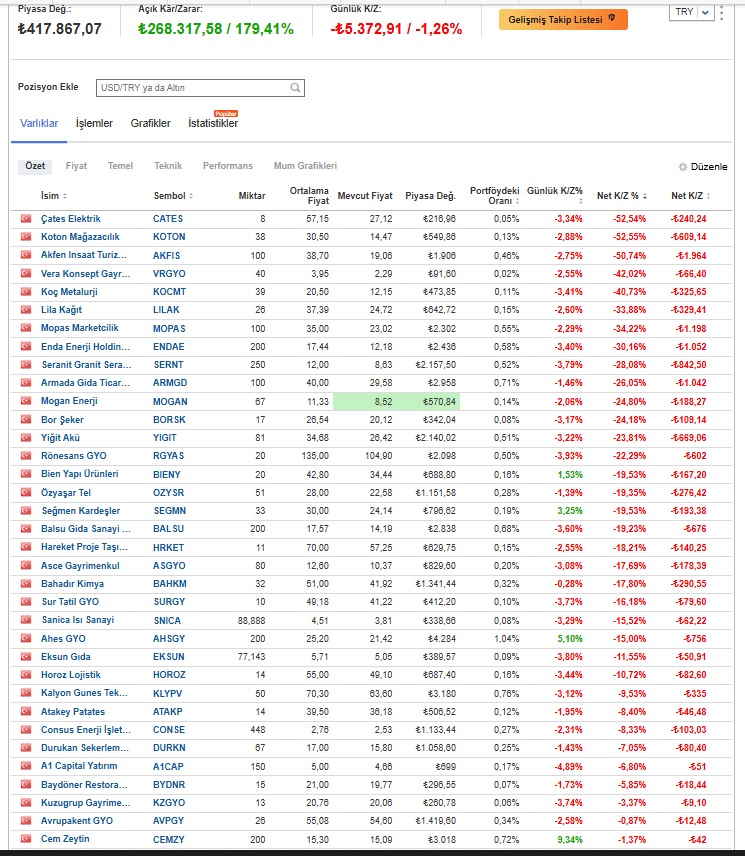Click the flag icon in the A1 Capital Yatırım row
745x856 pixels.
(26, 766)
